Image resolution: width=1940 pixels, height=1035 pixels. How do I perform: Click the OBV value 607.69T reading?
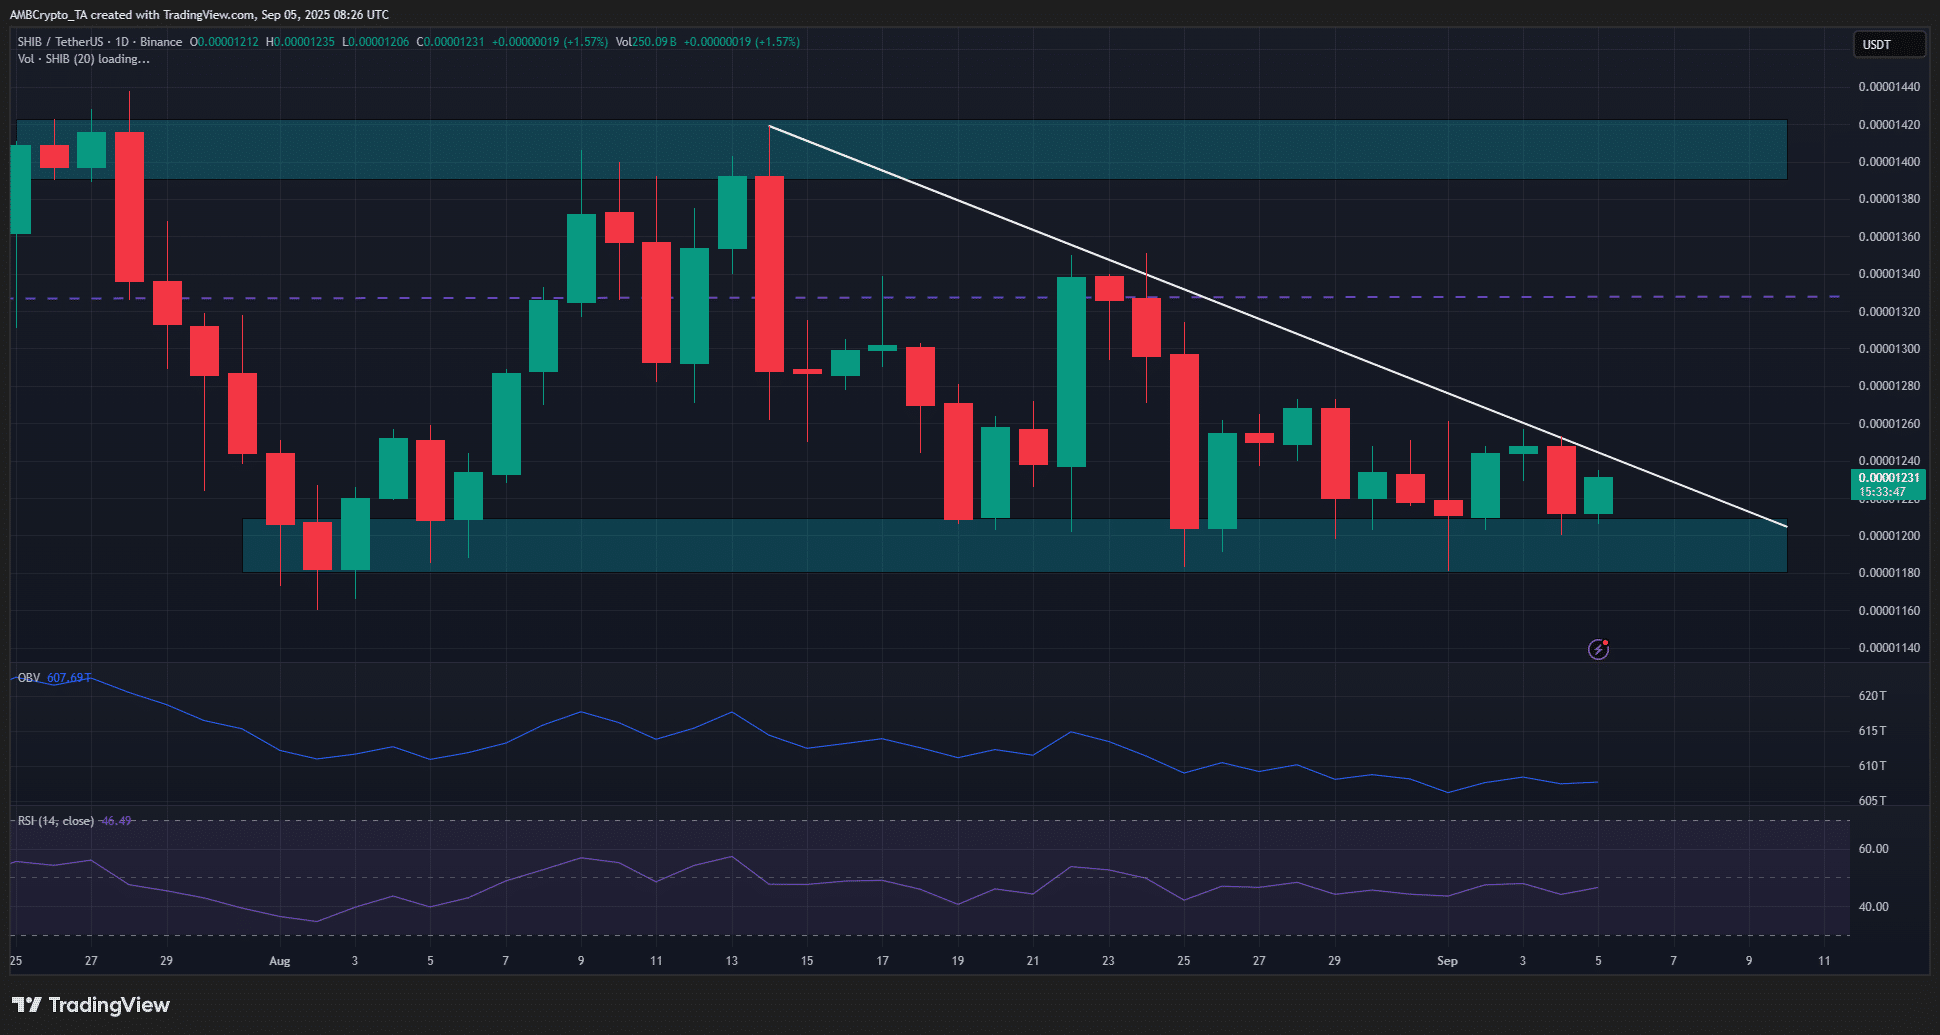point(68,678)
